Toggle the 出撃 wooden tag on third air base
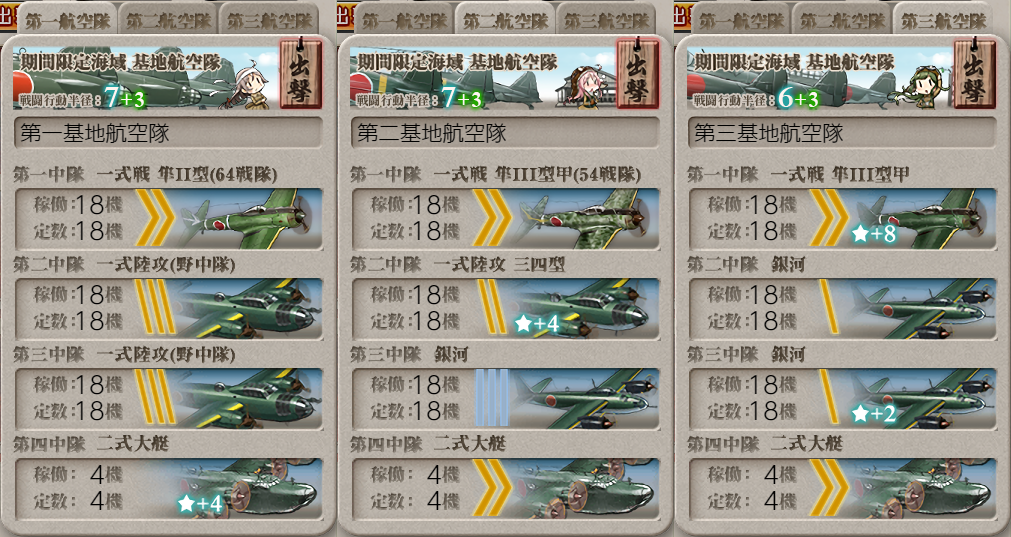 [x=975, y=74]
